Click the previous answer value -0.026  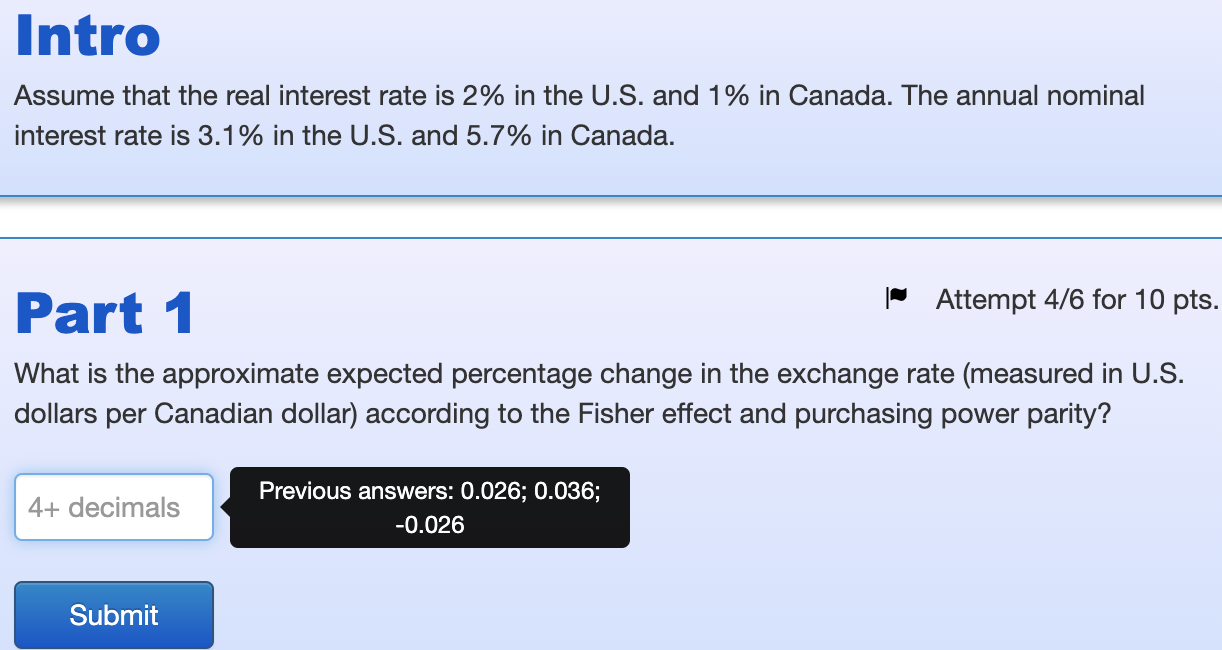click(x=432, y=524)
